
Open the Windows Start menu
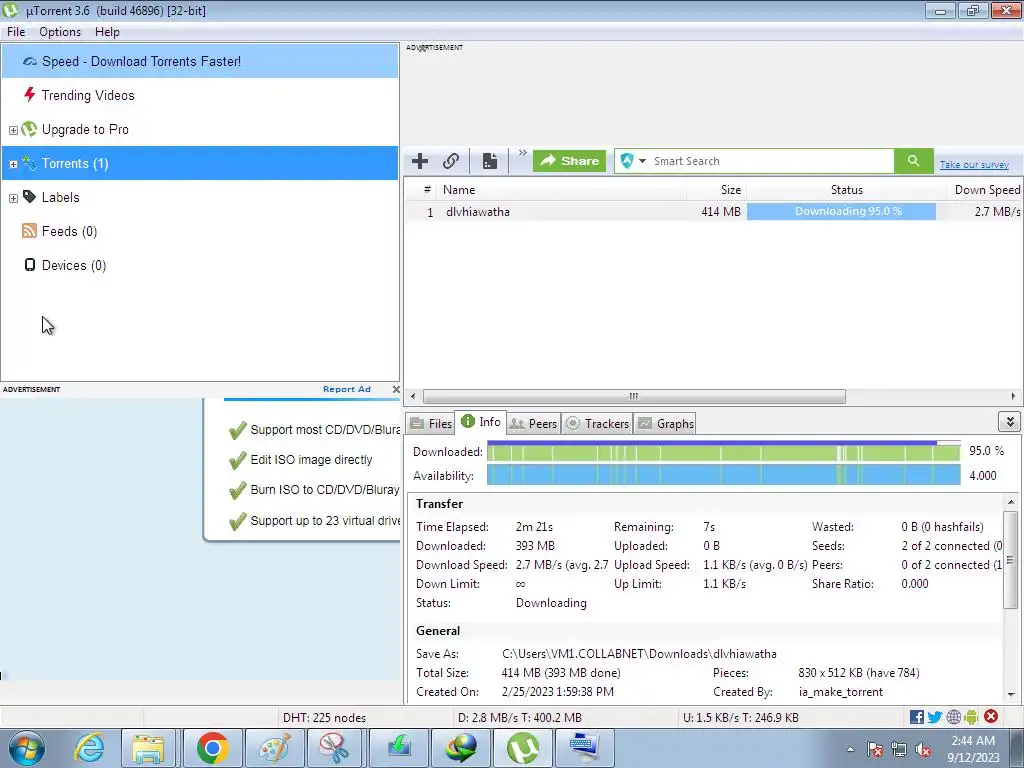pos(27,748)
